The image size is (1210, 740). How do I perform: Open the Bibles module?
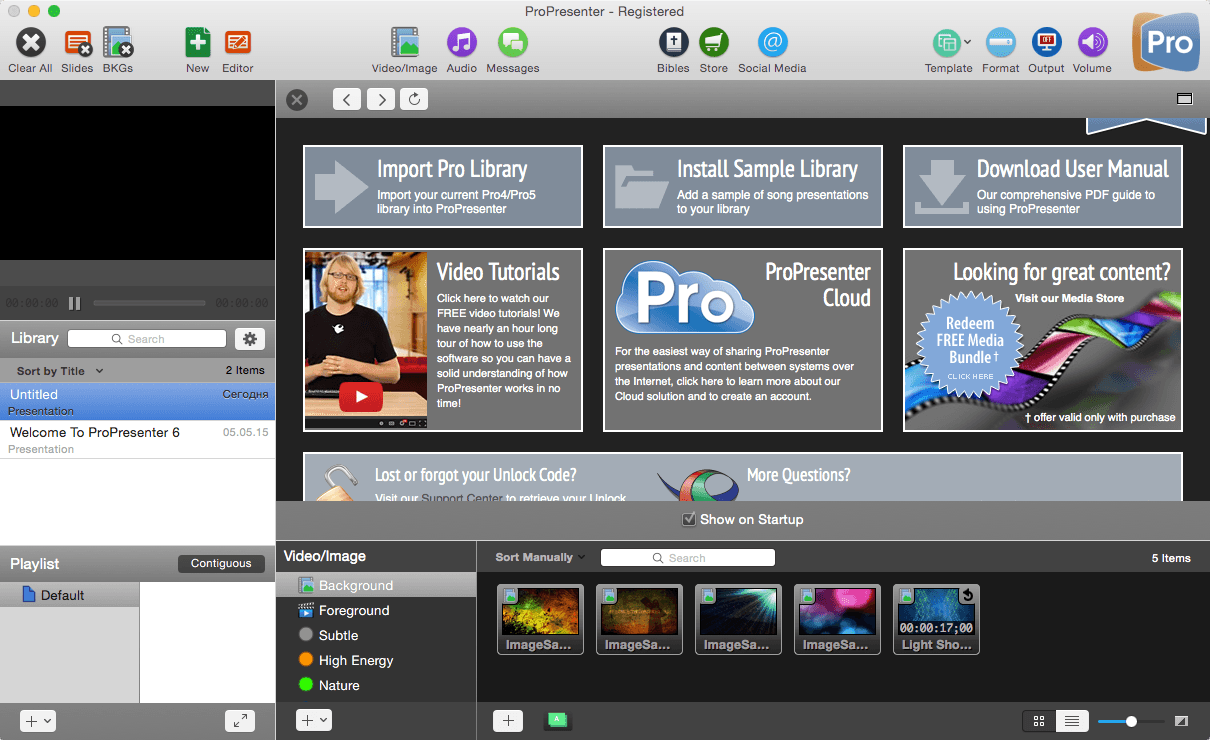pos(673,43)
